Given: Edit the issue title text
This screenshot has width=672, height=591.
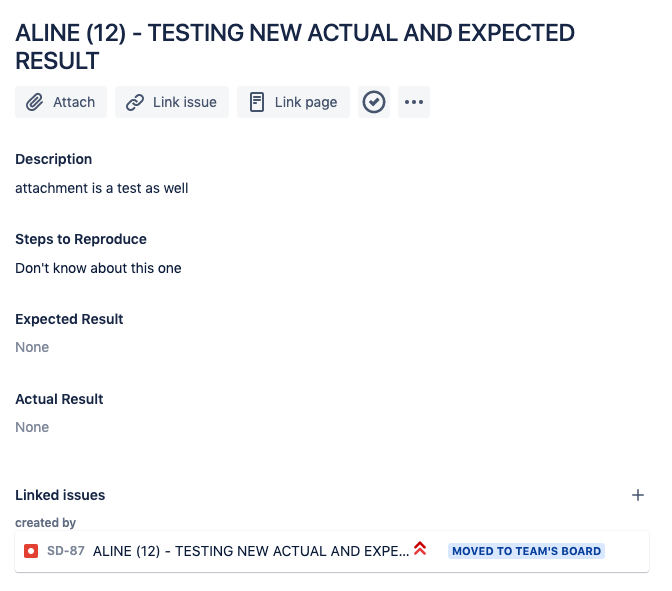Looking at the screenshot, I should pyautogui.click(x=295, y=47).
